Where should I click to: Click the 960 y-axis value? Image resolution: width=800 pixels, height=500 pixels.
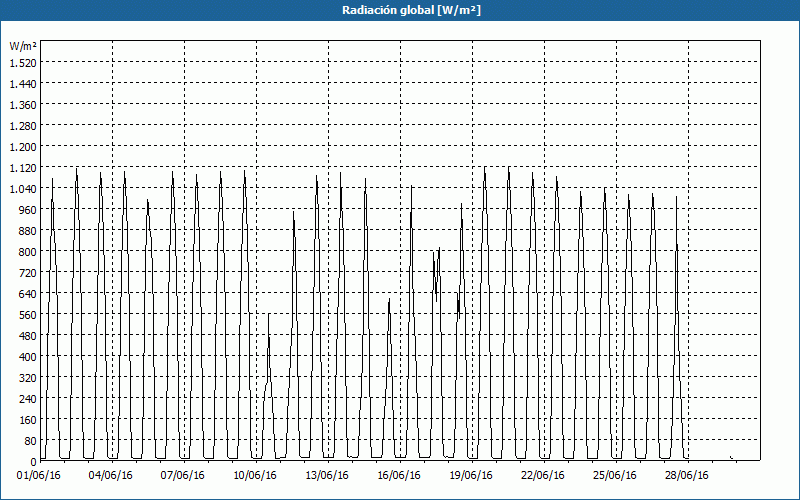coord(29,210)
